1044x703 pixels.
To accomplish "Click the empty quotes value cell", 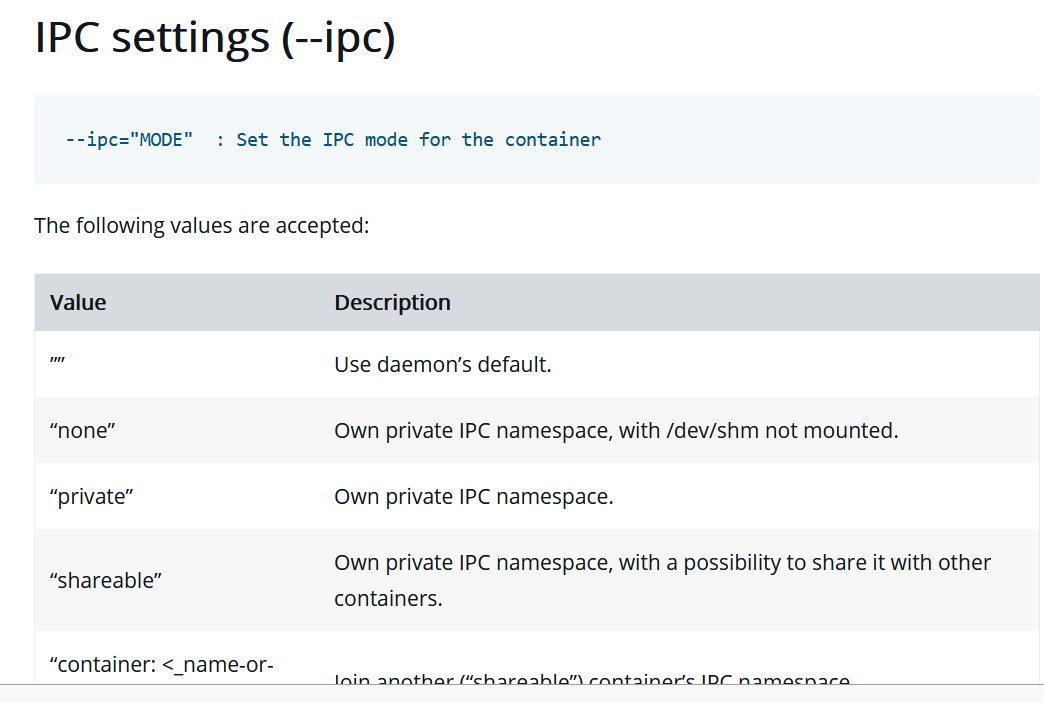I will point(58,364).
